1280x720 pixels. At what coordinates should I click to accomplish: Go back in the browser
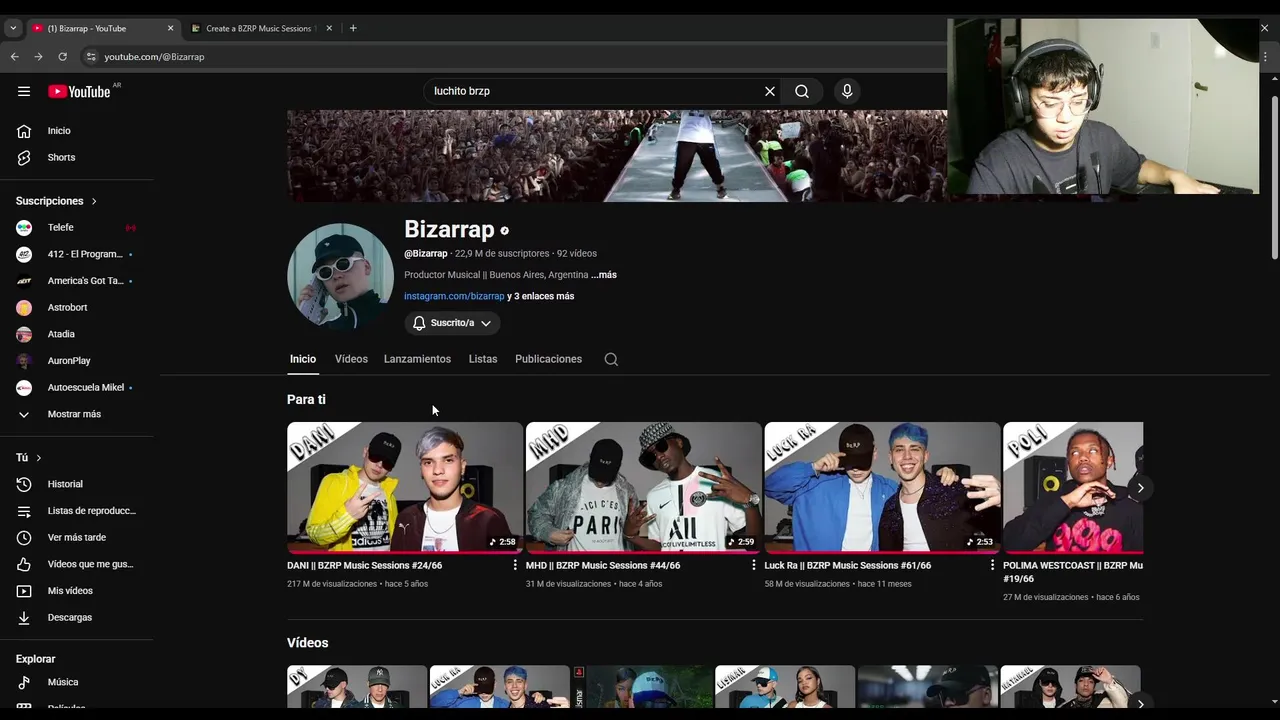15,57
